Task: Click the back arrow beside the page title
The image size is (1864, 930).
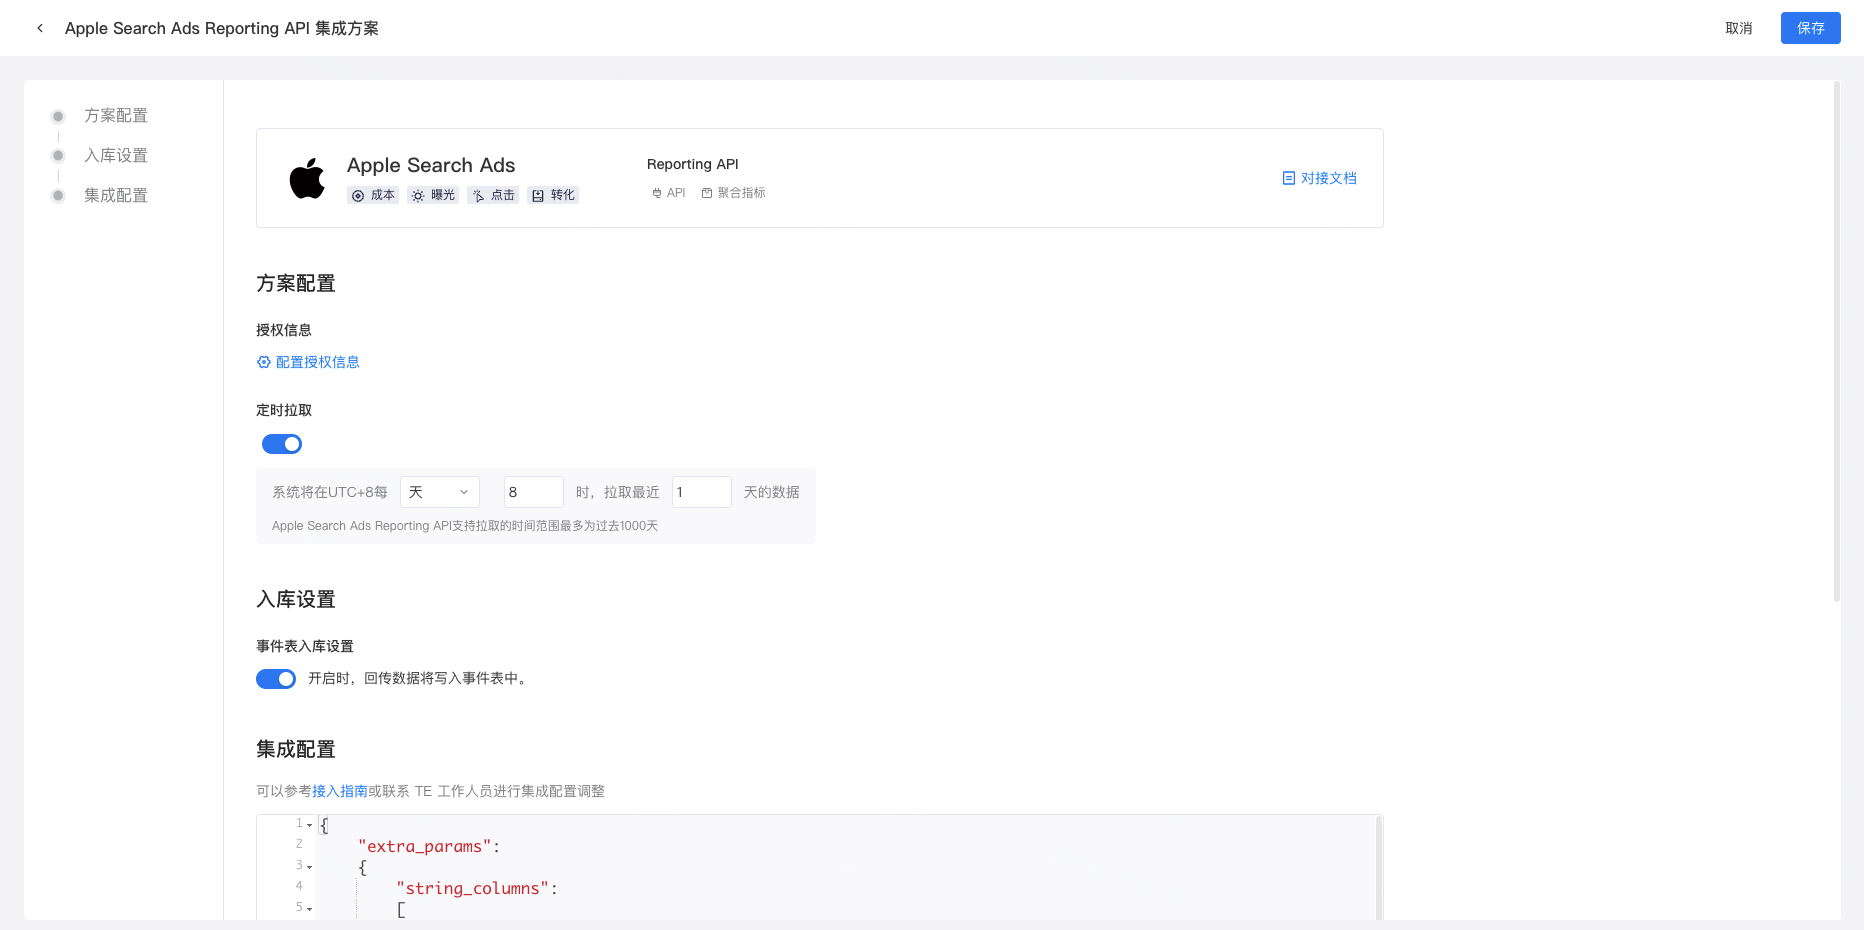Action: pos(40,28)
